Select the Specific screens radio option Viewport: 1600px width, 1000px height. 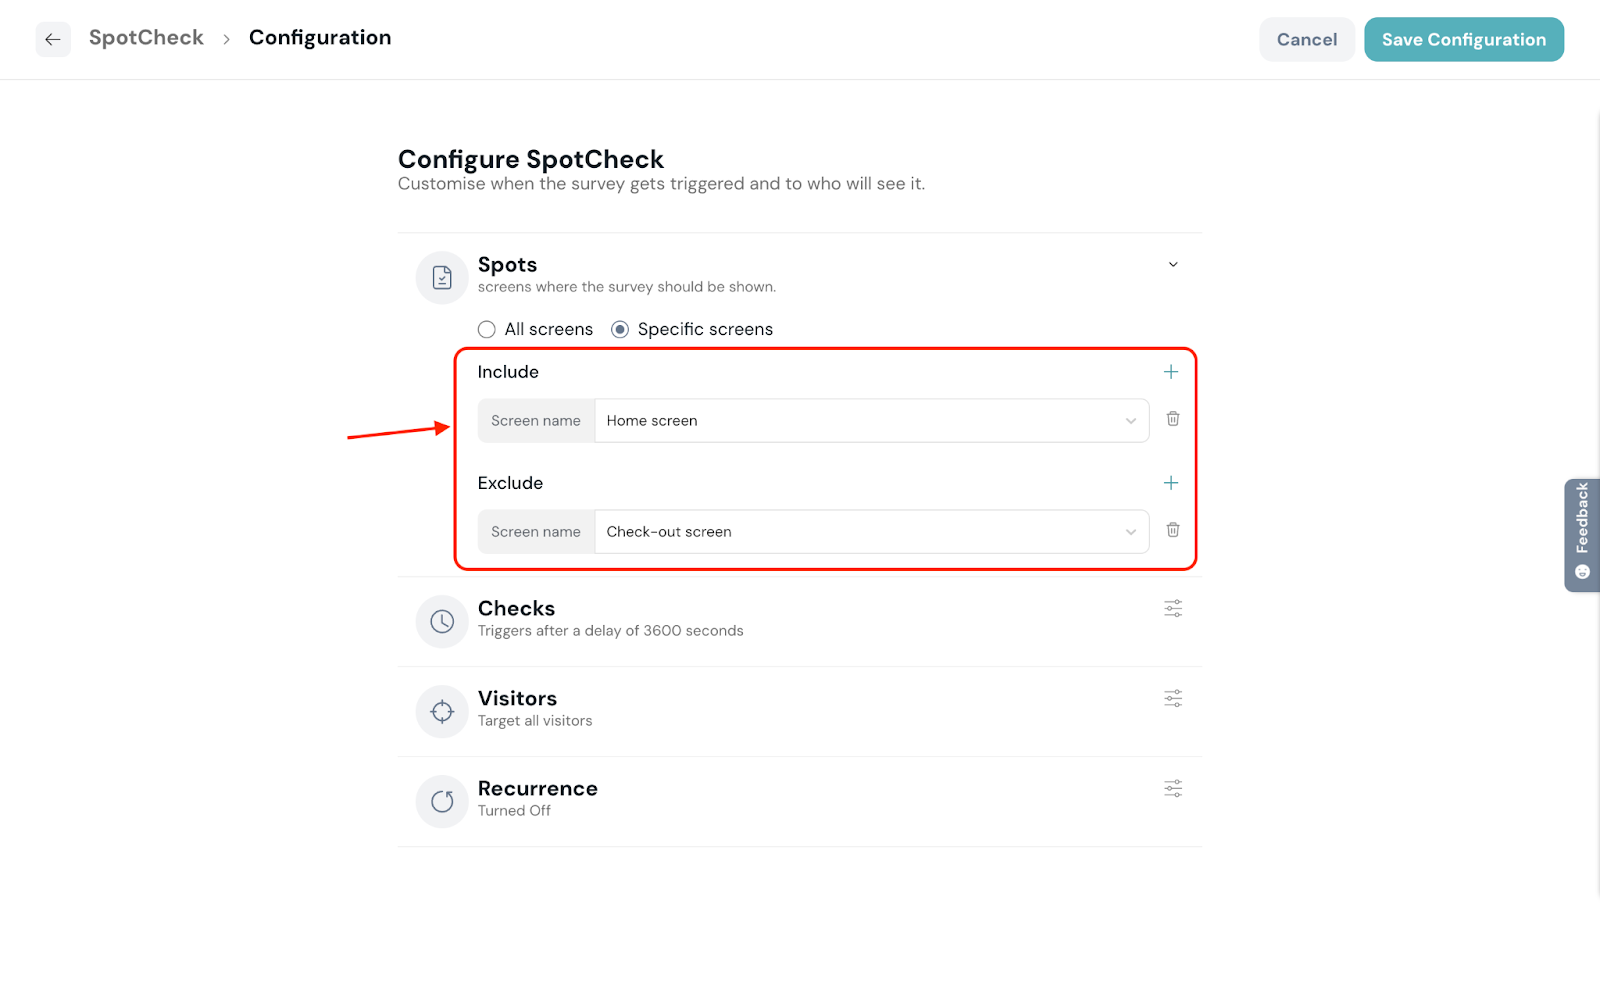tap(620, 330)
